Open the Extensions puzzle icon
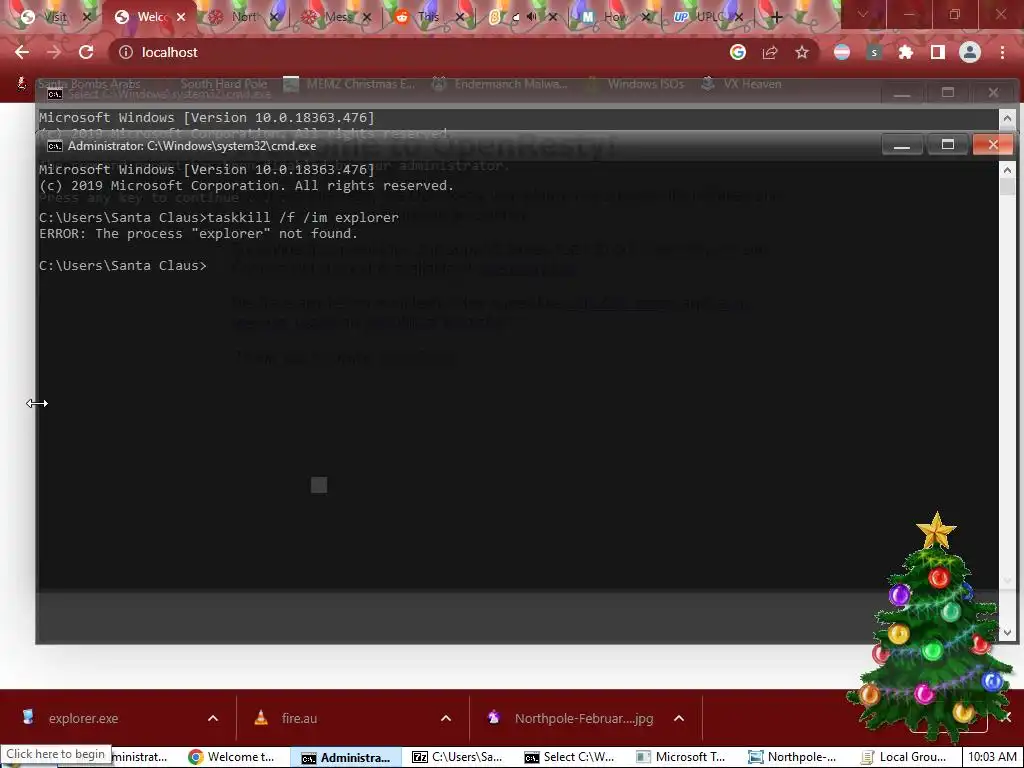Screen dimensions: 1024x768 point(906,52)
